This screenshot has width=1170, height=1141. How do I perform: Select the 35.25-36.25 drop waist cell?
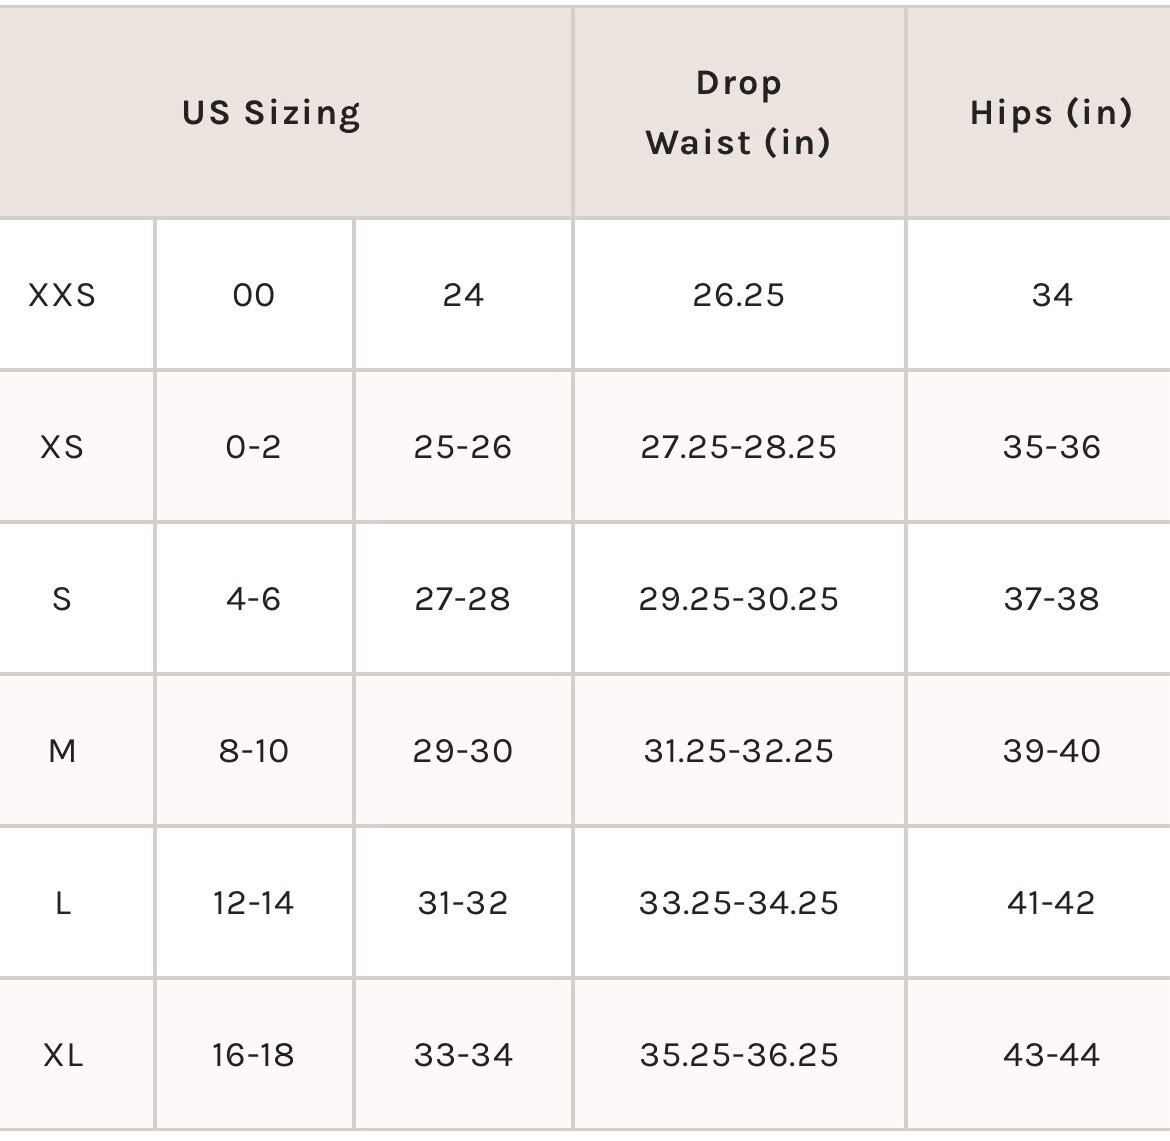tap(739, 1055)
